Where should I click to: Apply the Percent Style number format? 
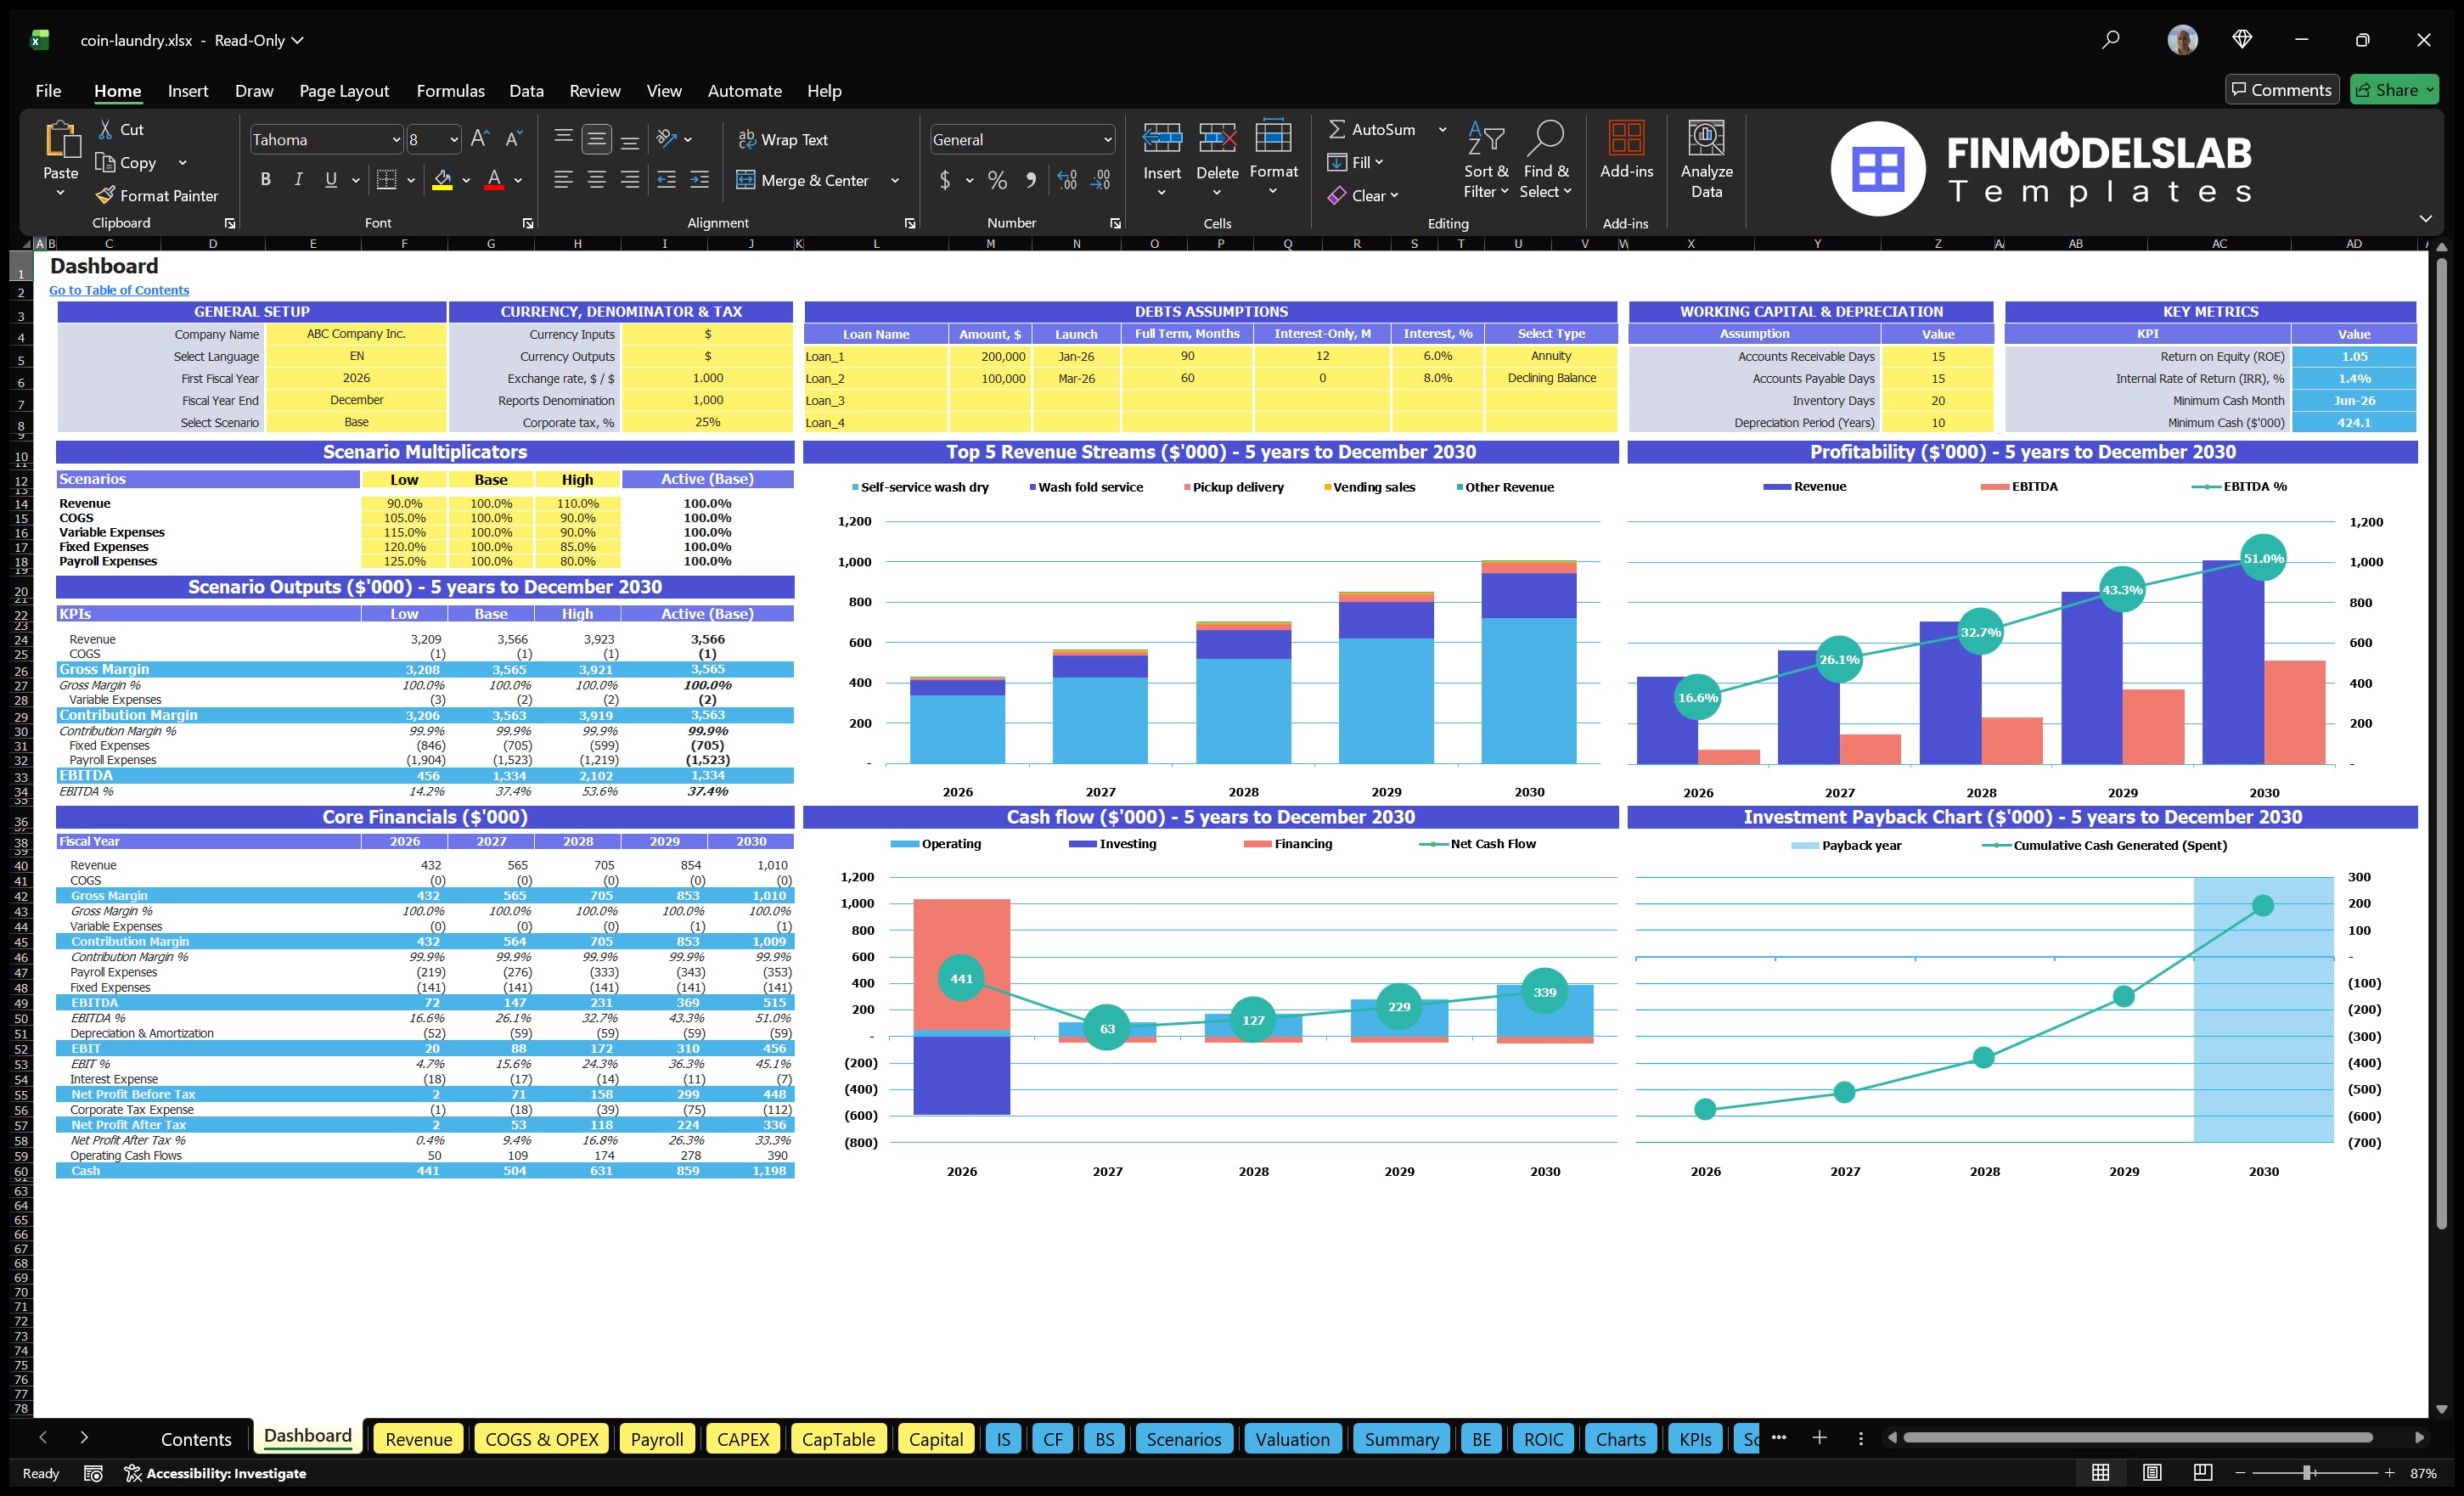point(997,180)
